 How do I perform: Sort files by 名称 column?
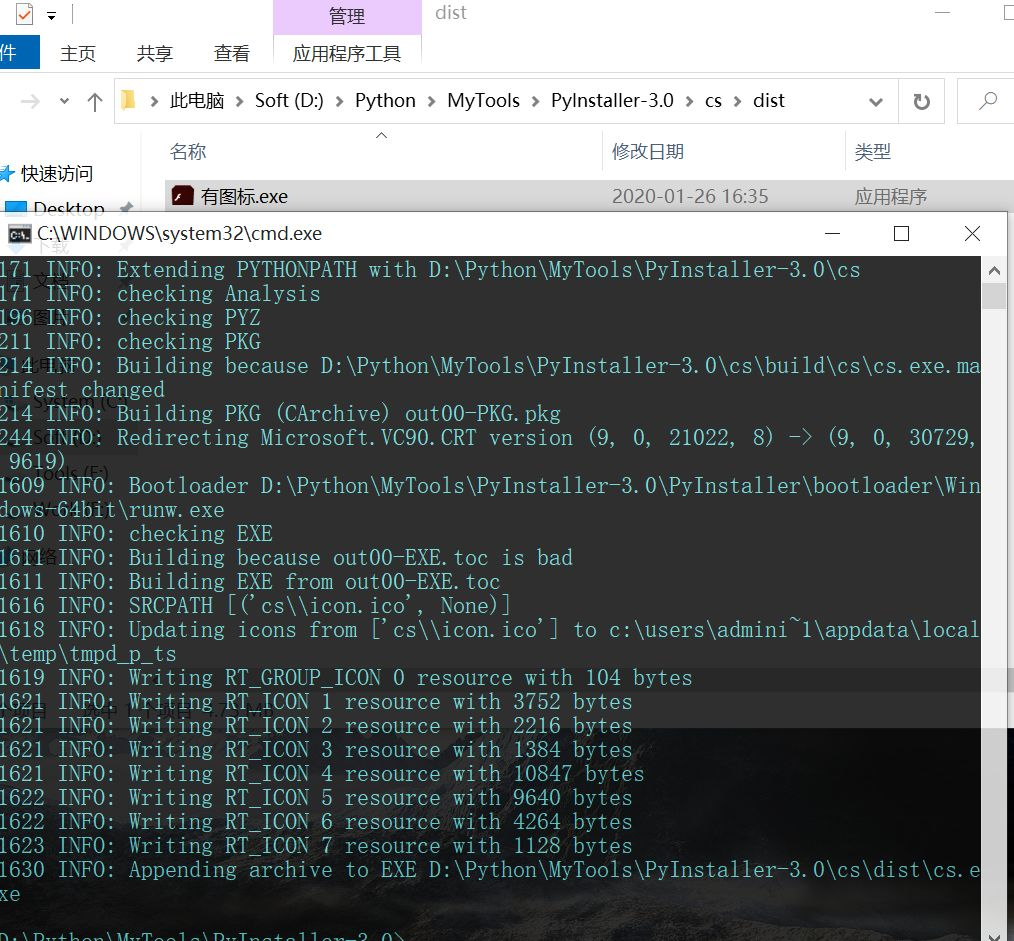(188, 151)
